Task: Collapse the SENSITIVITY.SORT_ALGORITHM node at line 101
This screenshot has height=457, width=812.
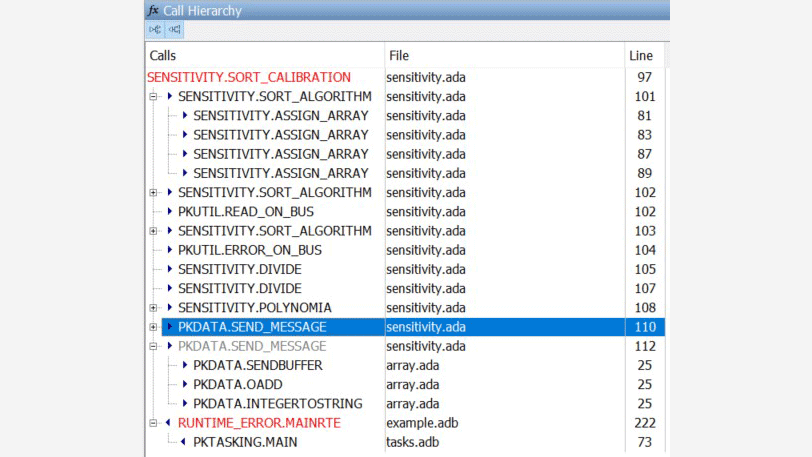Action: click(x=153, y=97)
